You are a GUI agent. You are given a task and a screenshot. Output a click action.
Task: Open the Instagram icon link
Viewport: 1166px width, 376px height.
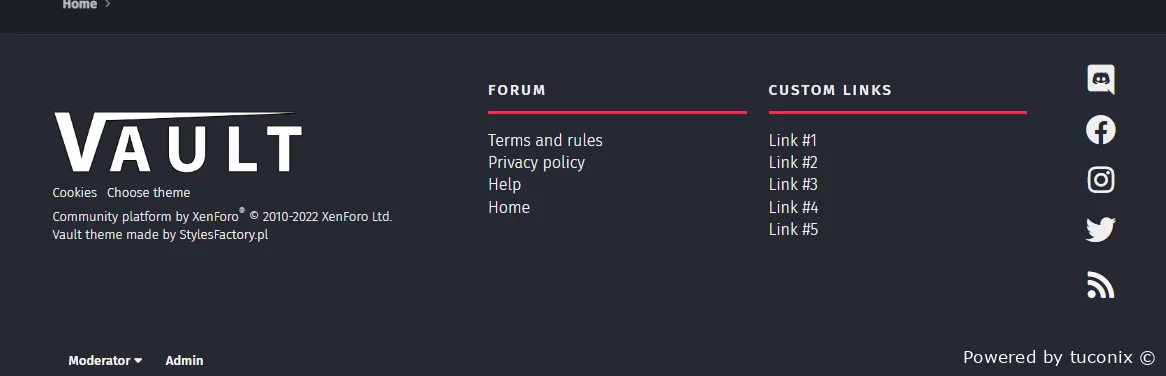click(1101, 180)
